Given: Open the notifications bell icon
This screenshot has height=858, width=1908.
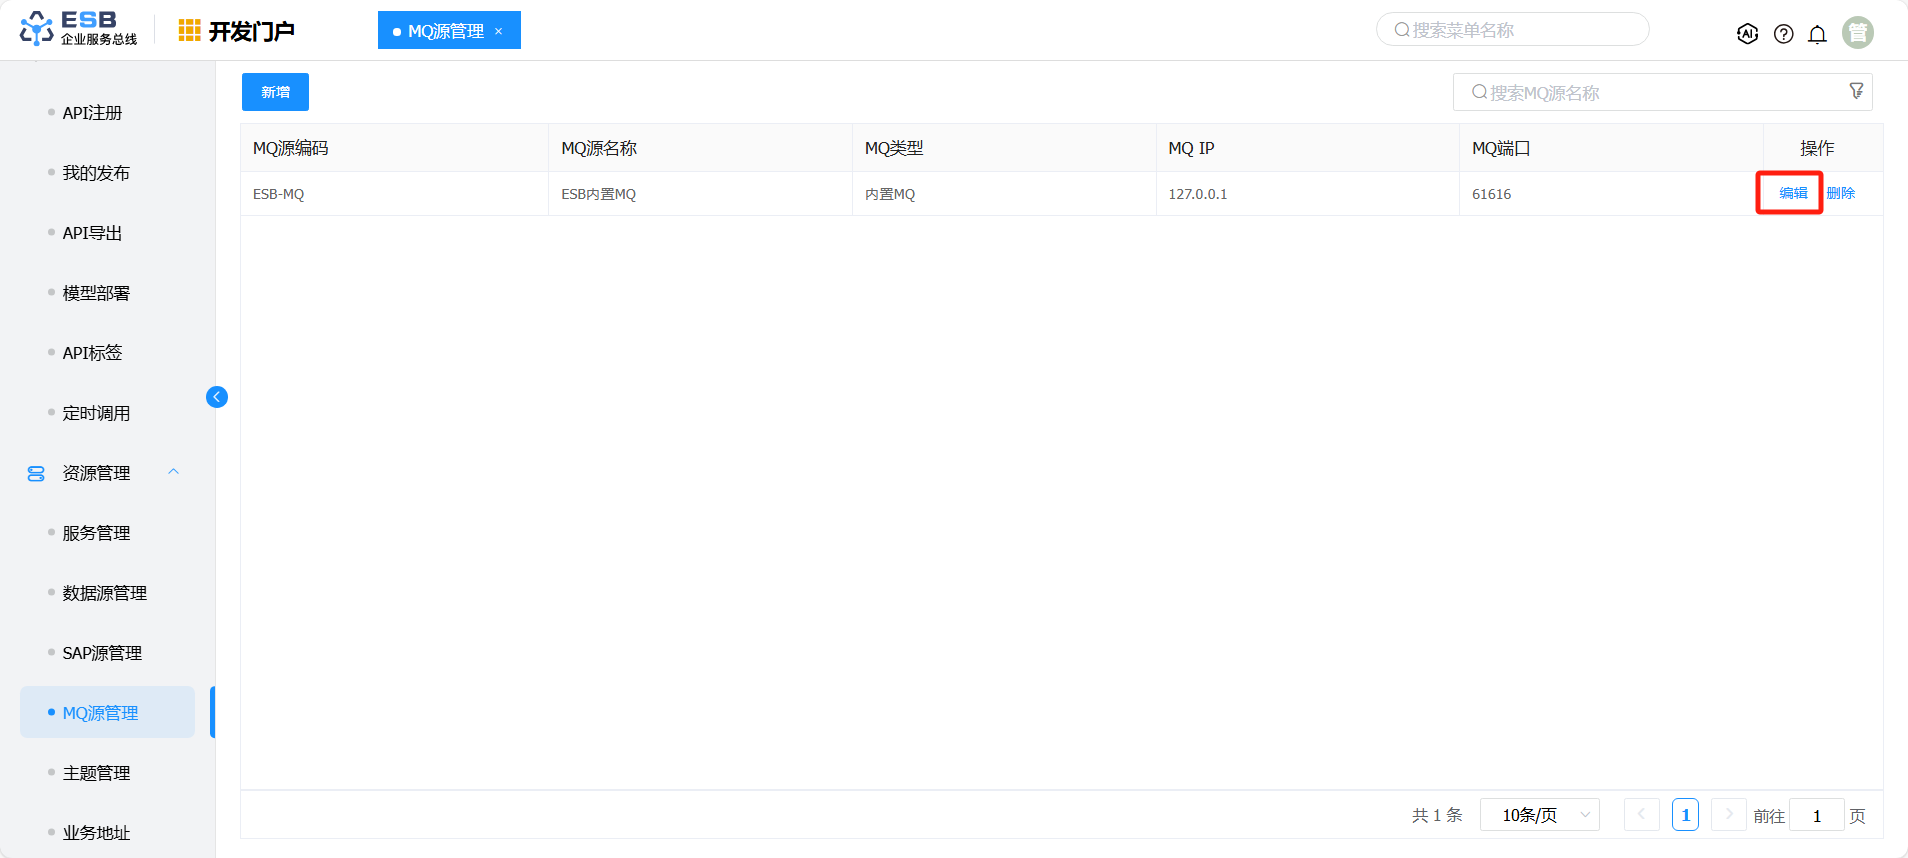Looking at the screenshot, I should tap(1817, 34).
